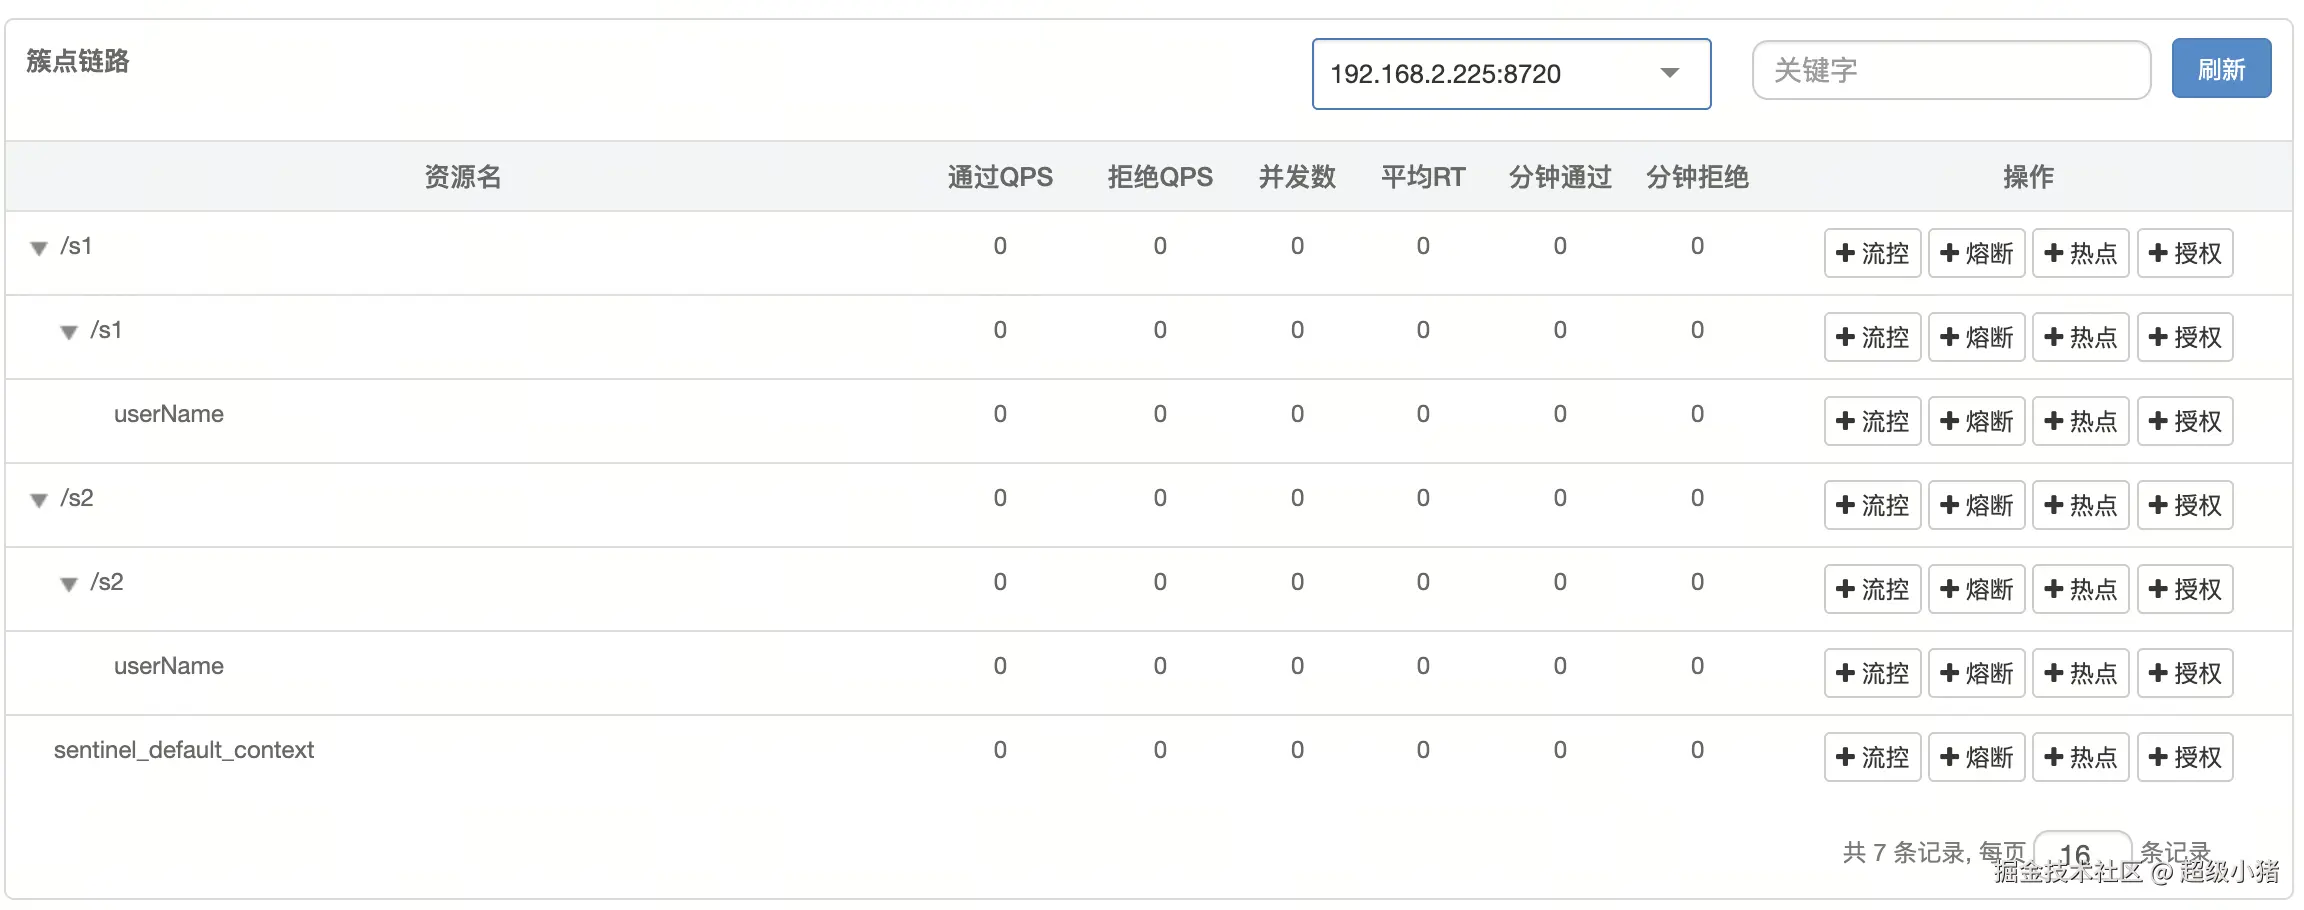
Task: Click the records-per-page number field
Action: [x=2081, y=851]
